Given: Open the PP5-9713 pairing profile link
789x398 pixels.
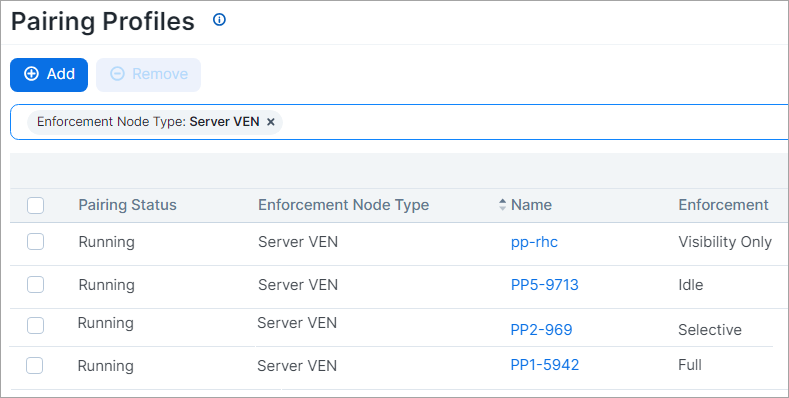Looking at the screenshot, I should pos(544,285).
